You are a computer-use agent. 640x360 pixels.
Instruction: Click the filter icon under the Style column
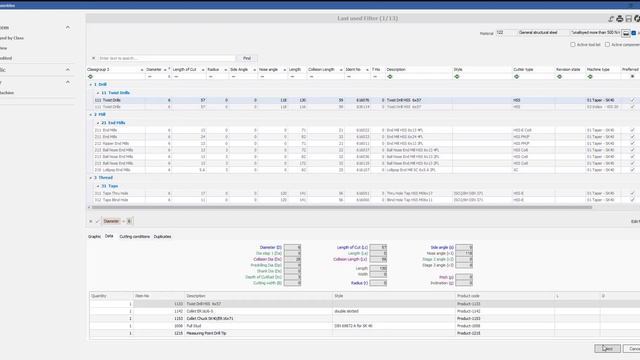tap(457, 76)
